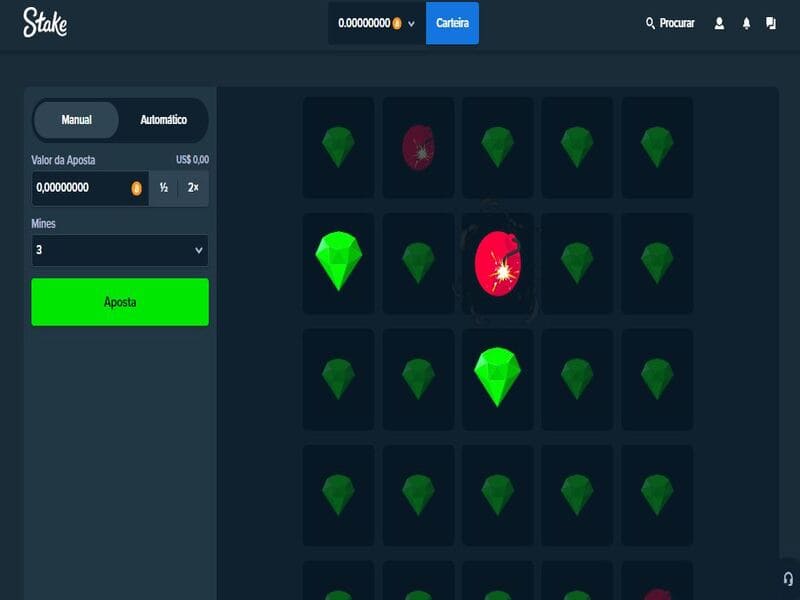Click the last gem tile of the second row

pyautogui.click(x=657, y=263)
